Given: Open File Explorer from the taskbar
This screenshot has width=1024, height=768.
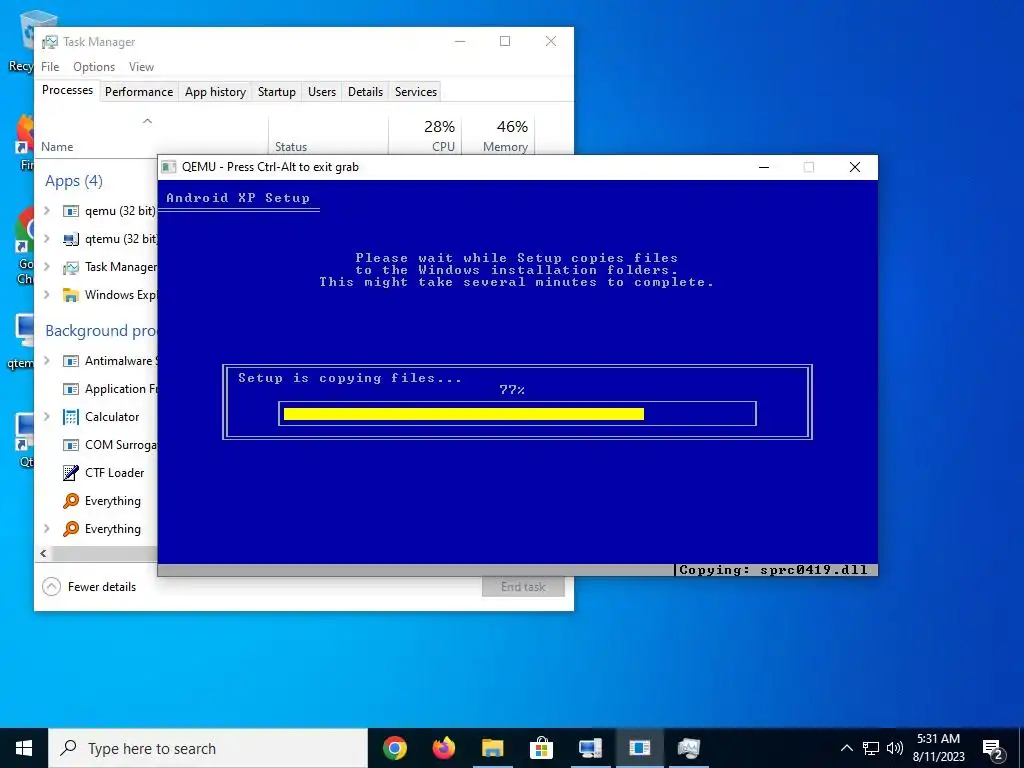Looking at the screenshot, I should (493, 748).
